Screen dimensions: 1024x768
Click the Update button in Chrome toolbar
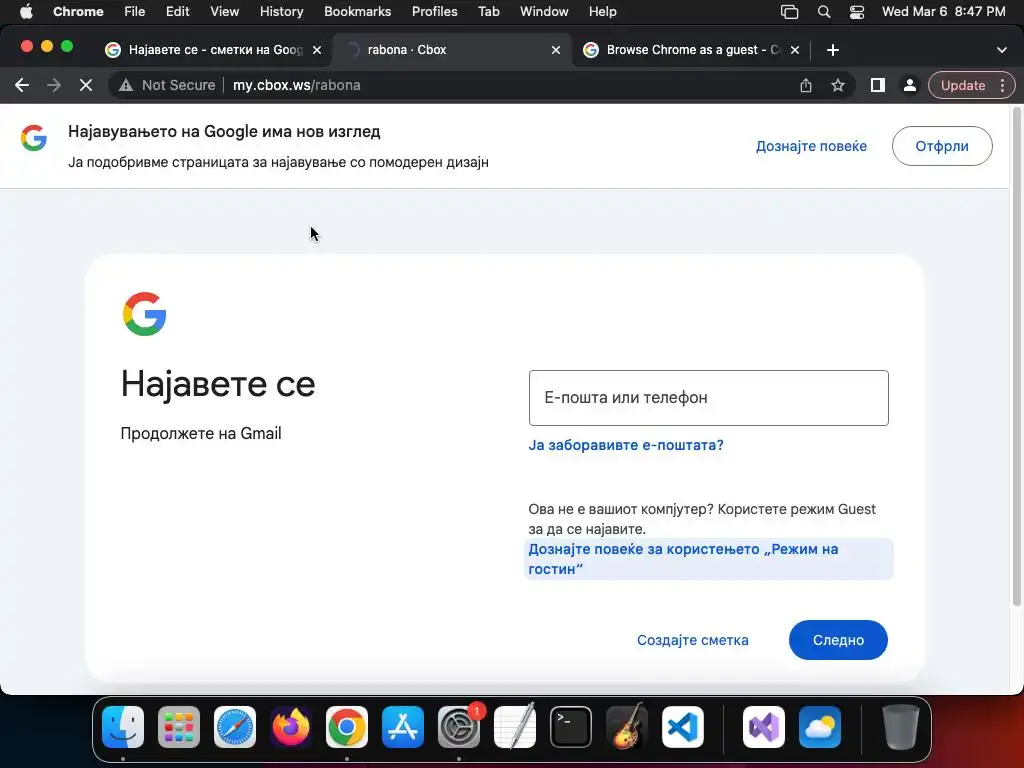point(963,86)
